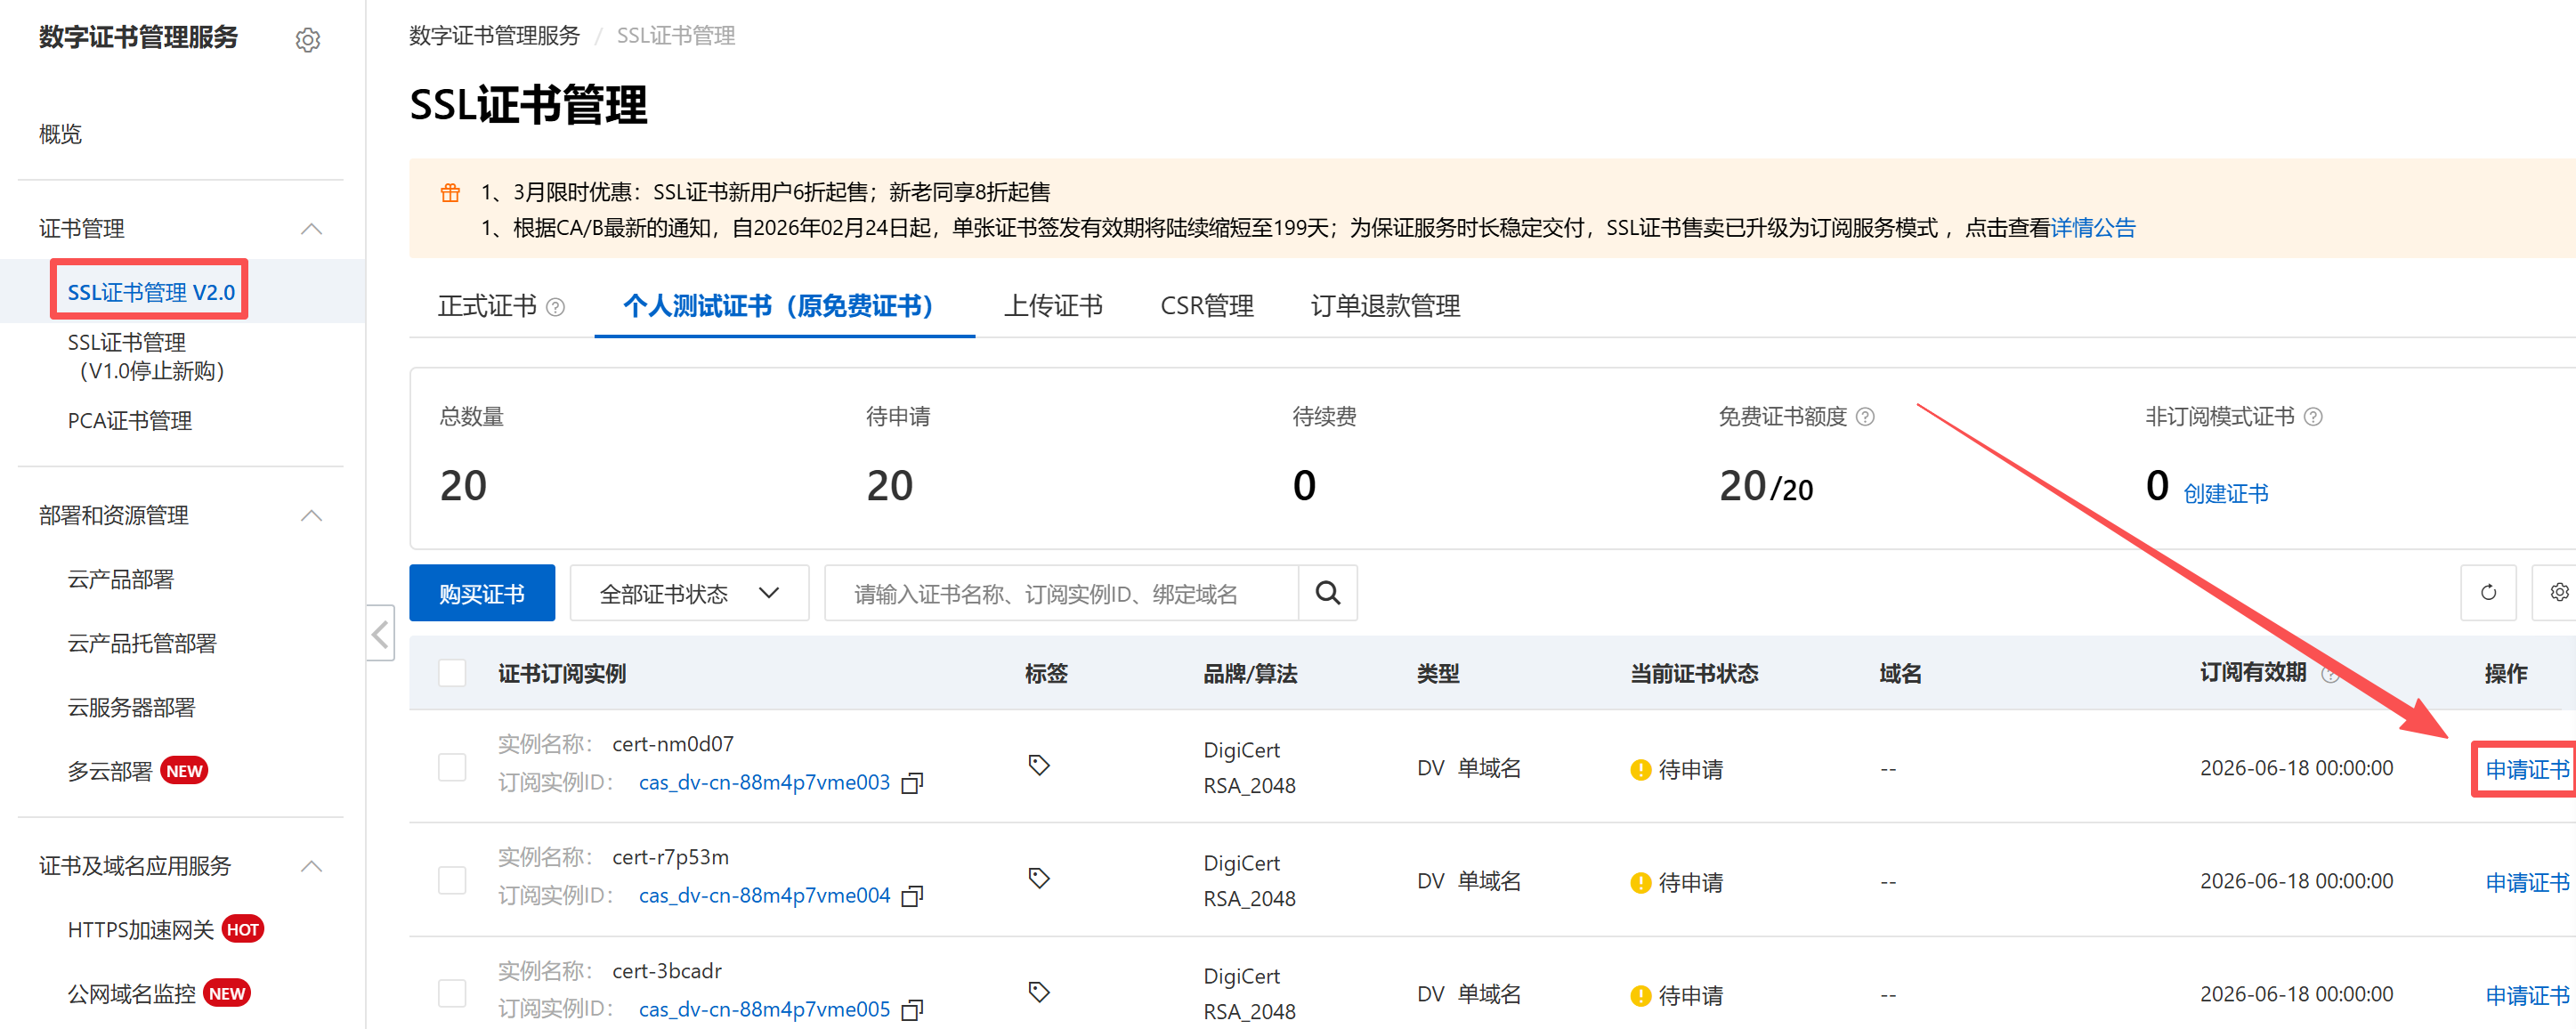Click 申请证书 for cert-r7p53m
The image size is (2576, 1029).
coord(2527,882)
